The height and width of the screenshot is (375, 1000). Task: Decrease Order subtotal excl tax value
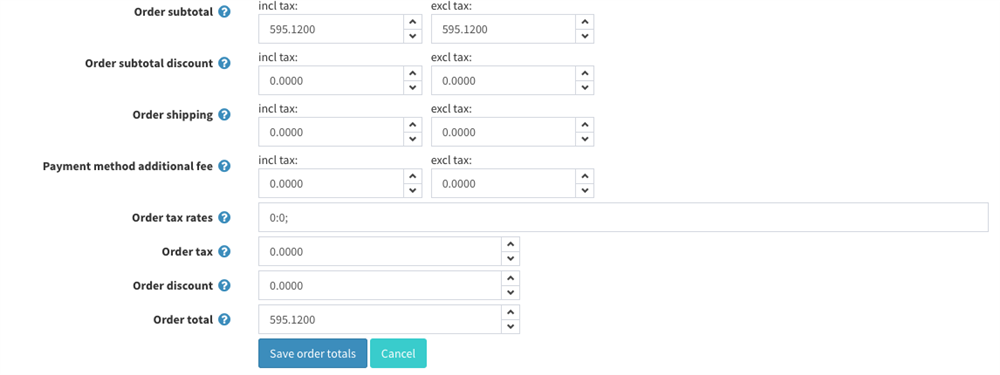pos(584,36)
